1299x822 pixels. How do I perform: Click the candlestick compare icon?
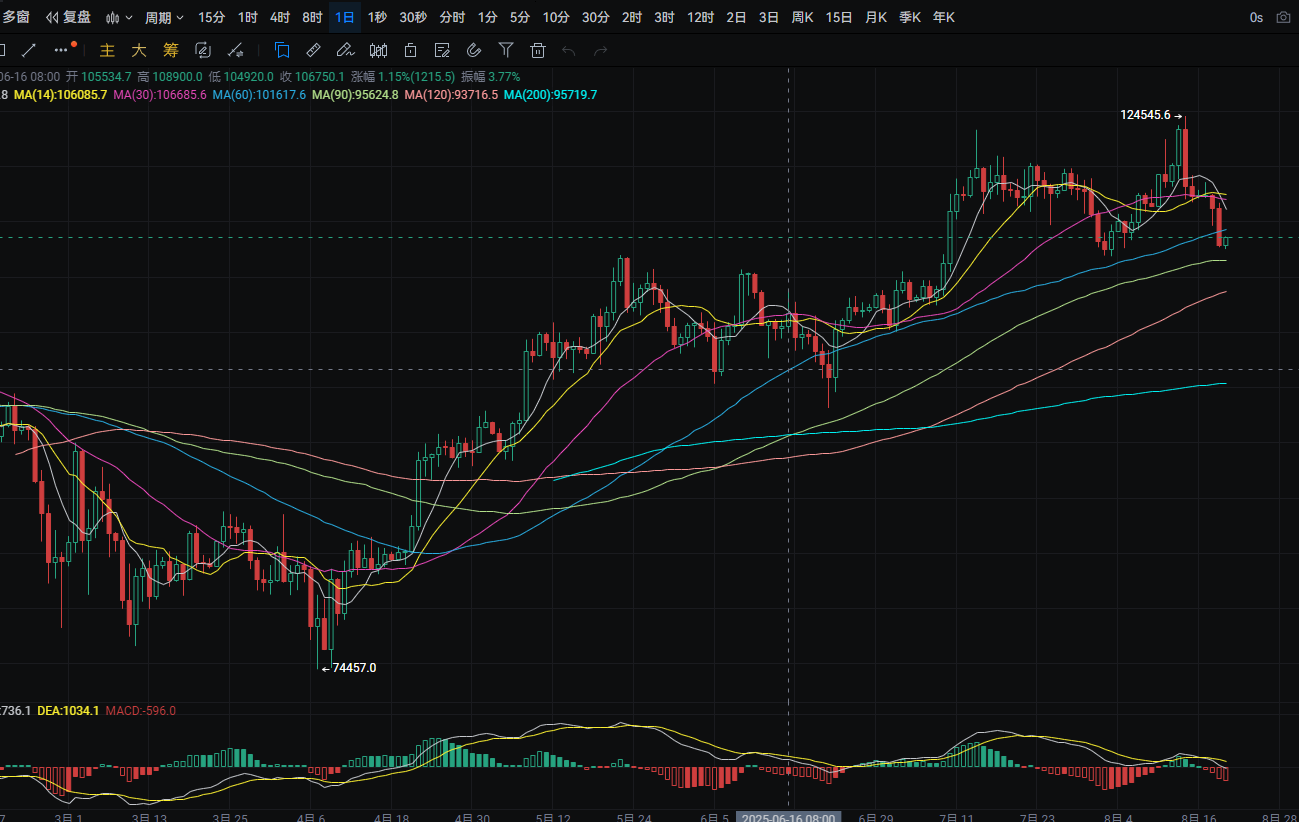click(x=378, y=50)
